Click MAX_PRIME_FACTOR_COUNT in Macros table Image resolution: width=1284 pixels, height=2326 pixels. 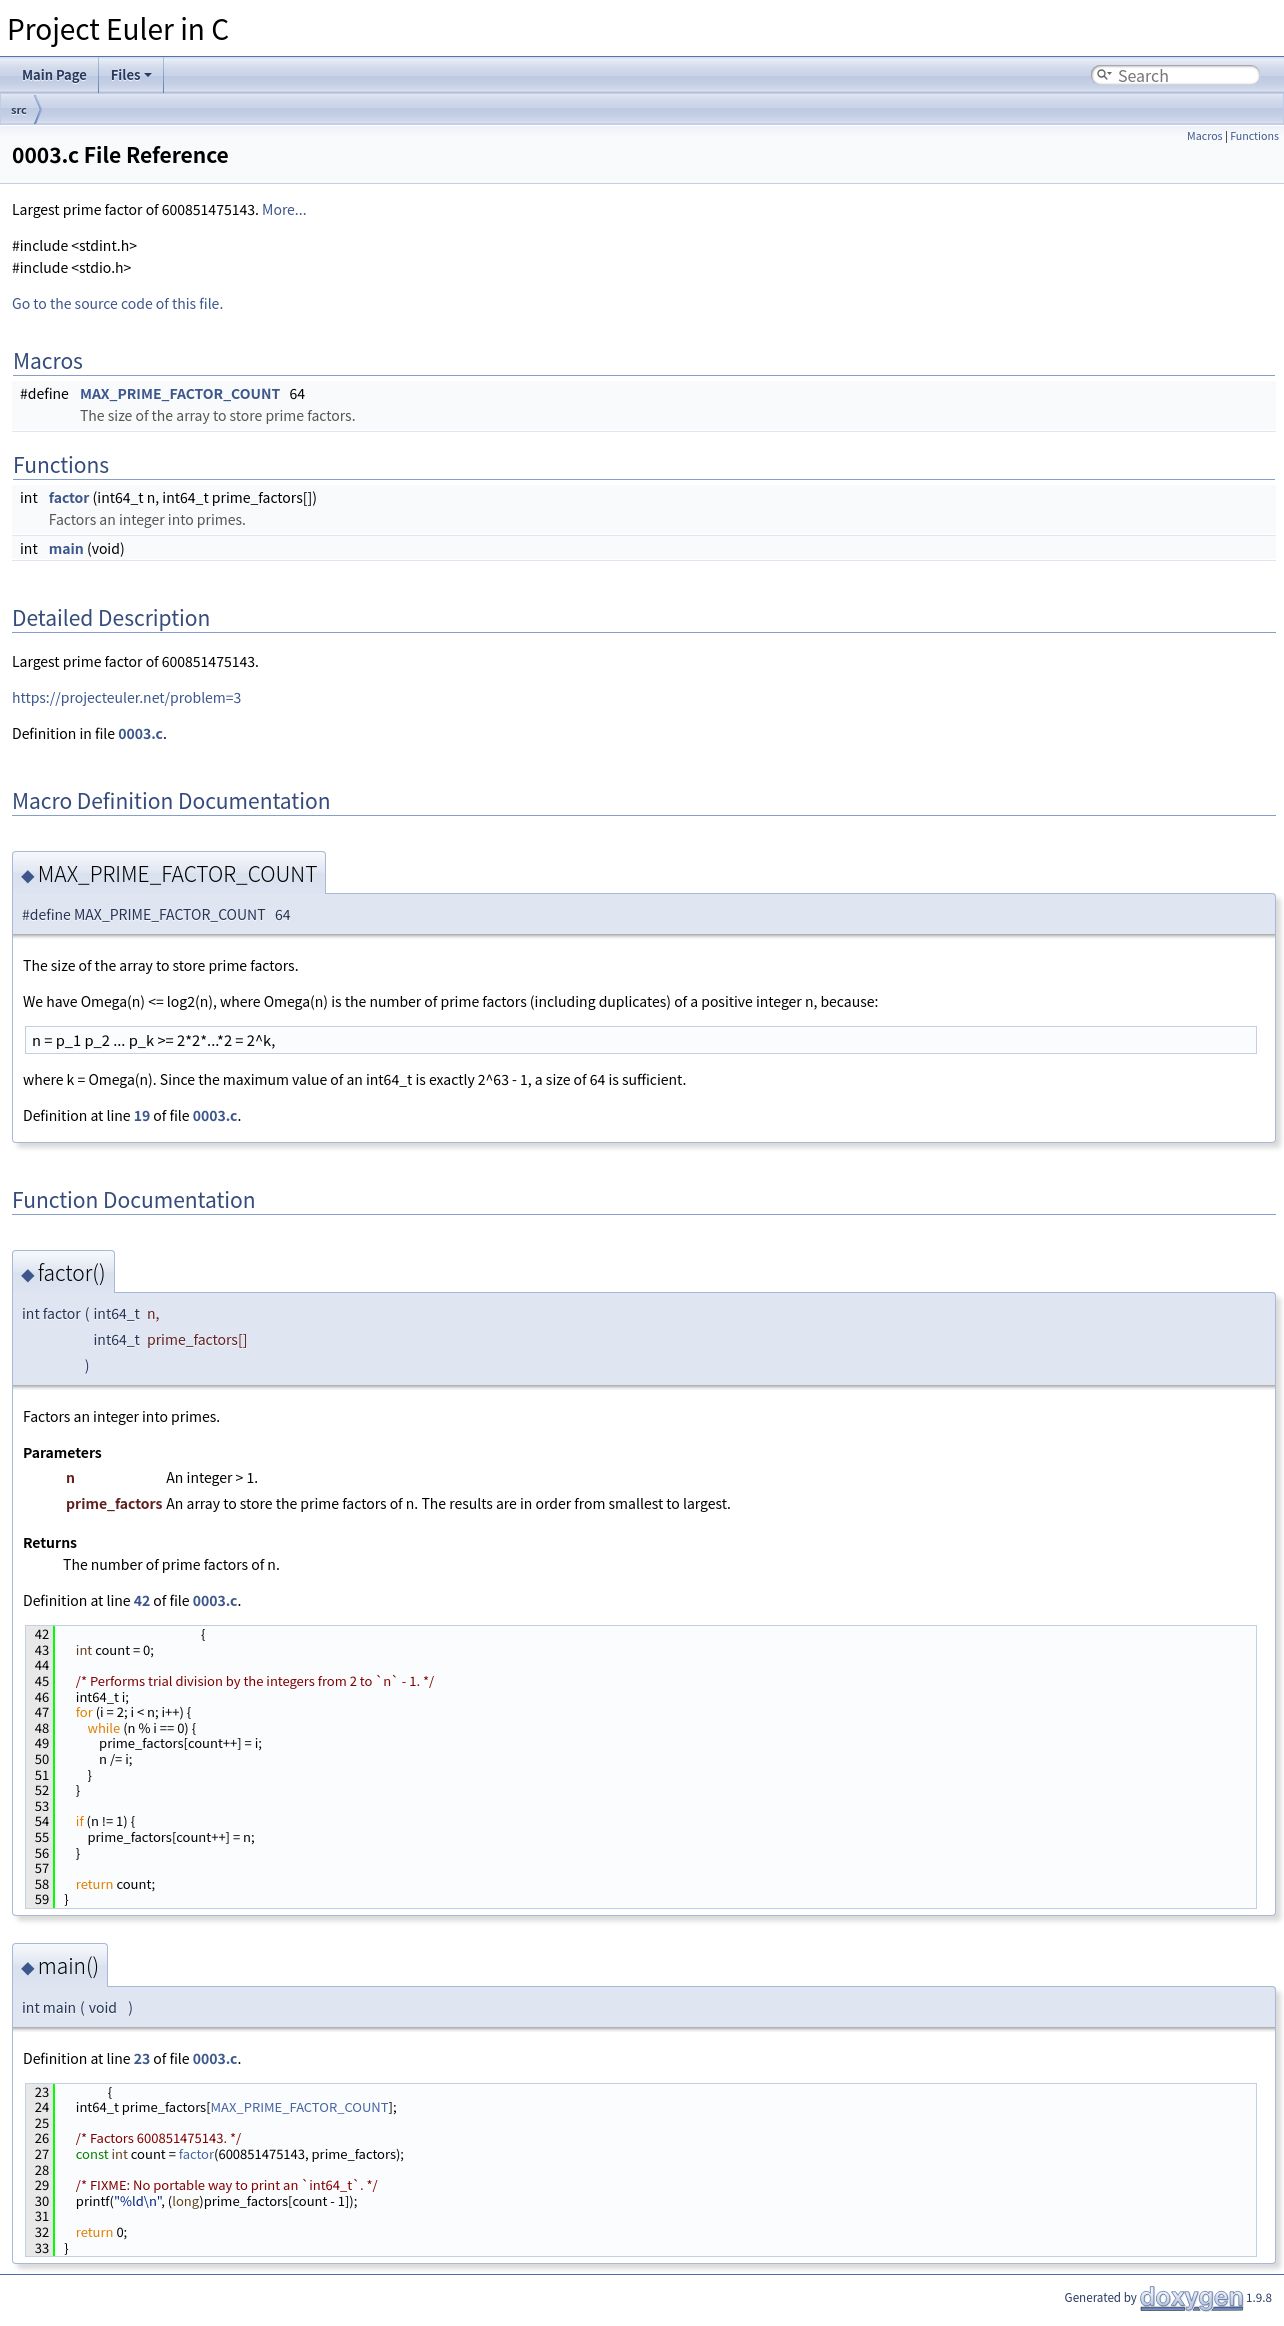click(x=180, y=394)
